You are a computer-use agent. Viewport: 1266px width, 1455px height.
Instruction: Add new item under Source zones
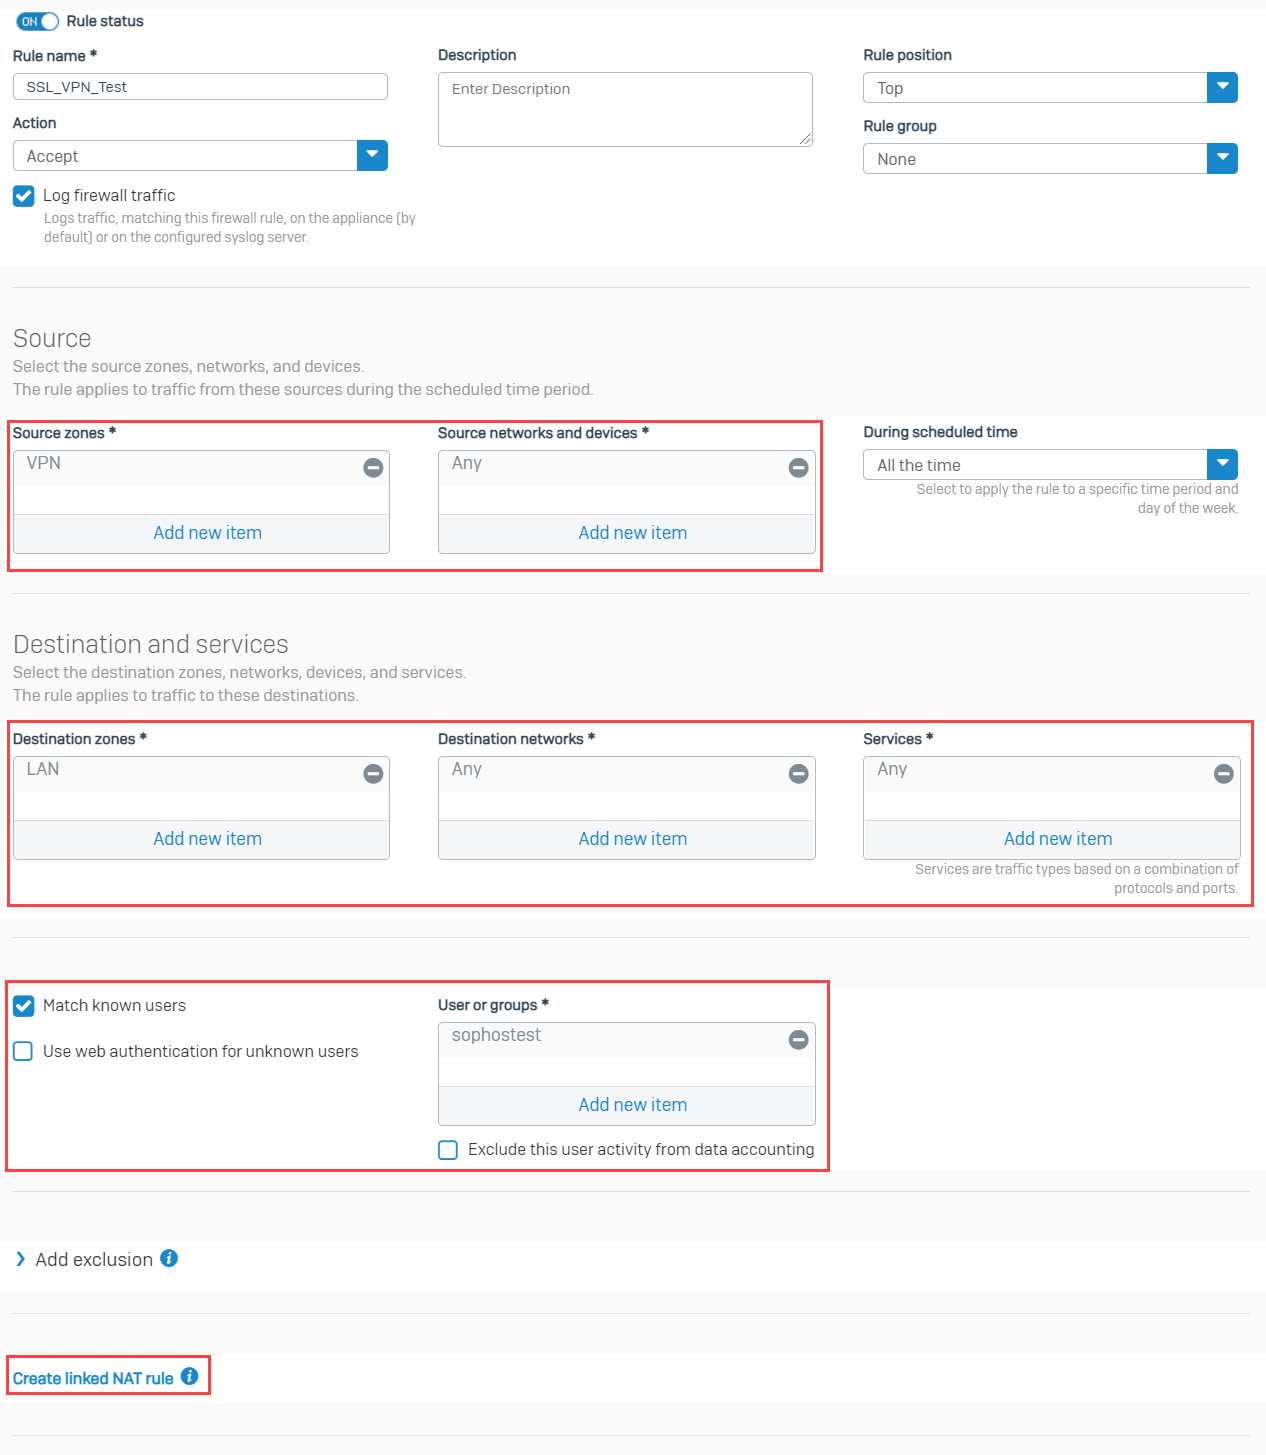click(x=206, y=532)
